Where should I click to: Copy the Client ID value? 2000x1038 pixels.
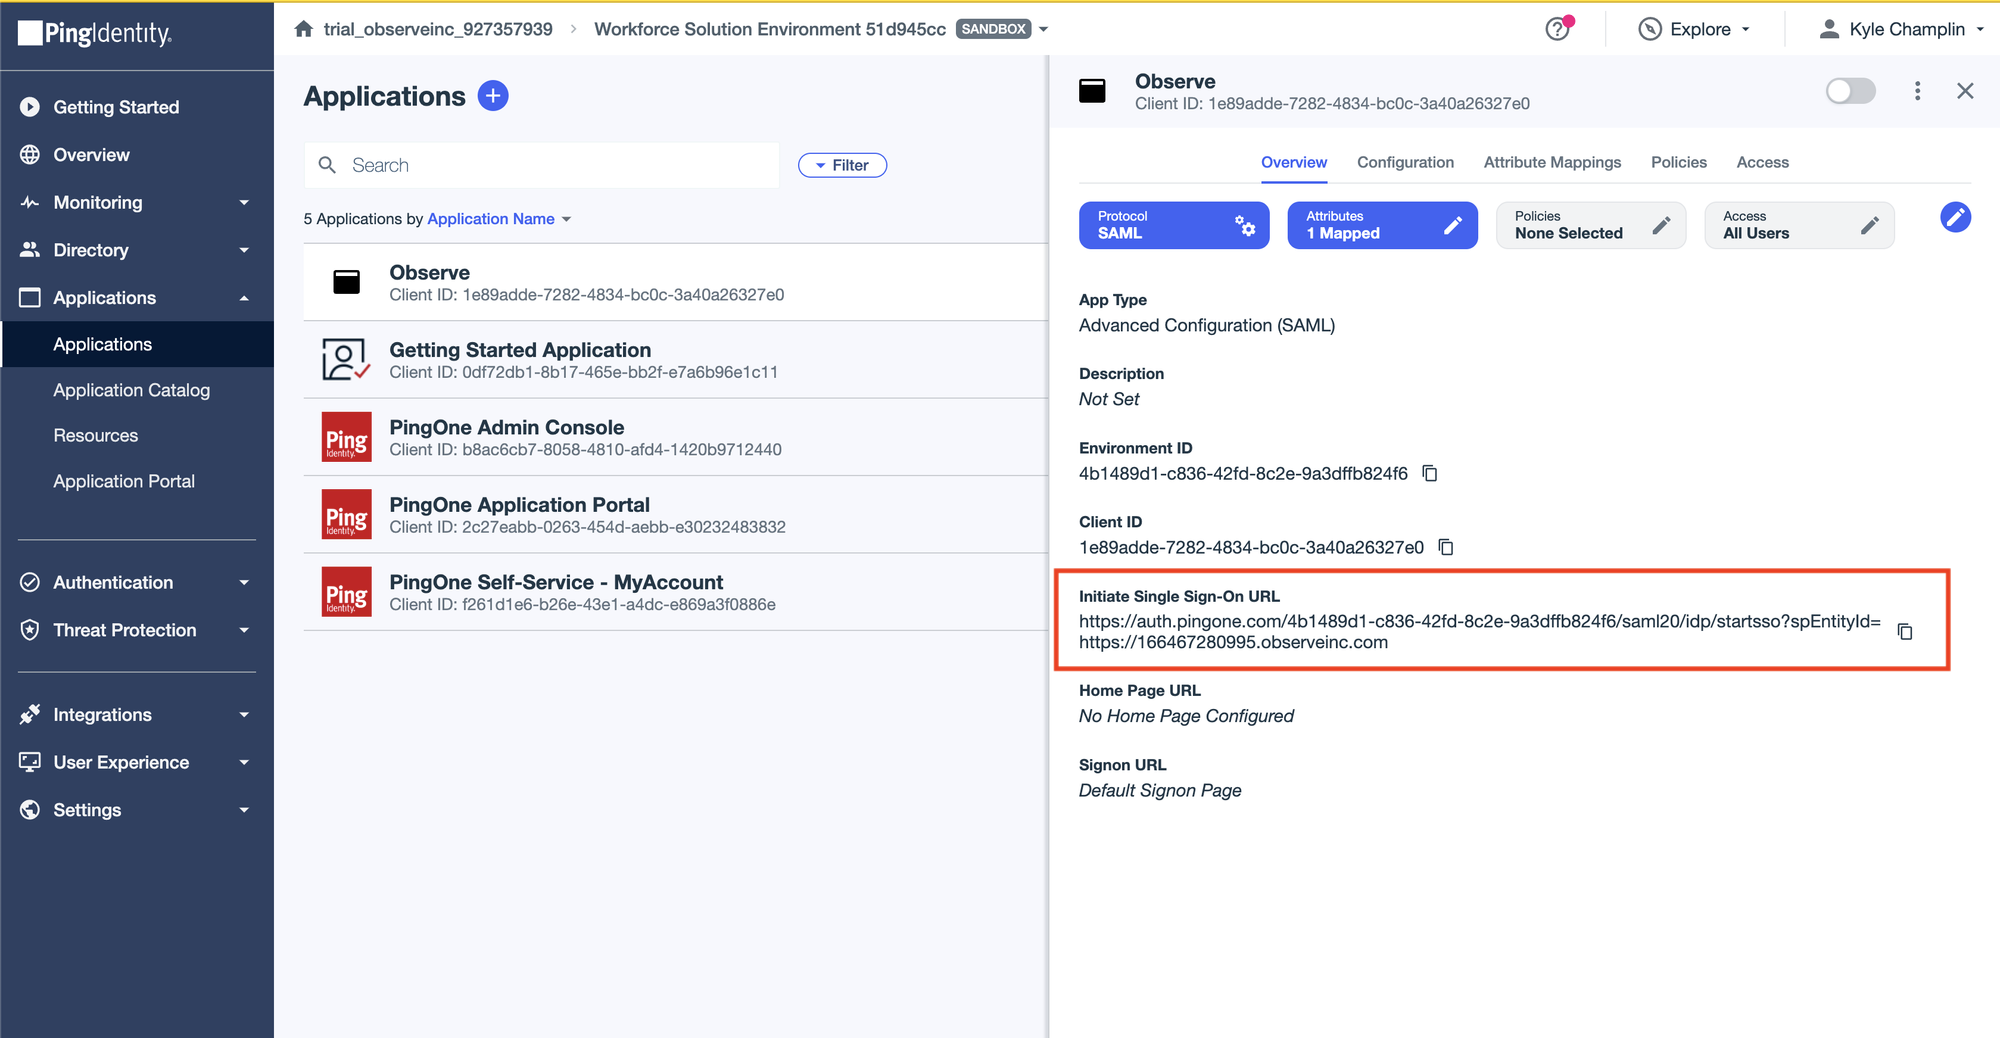tap(1446, 547)
